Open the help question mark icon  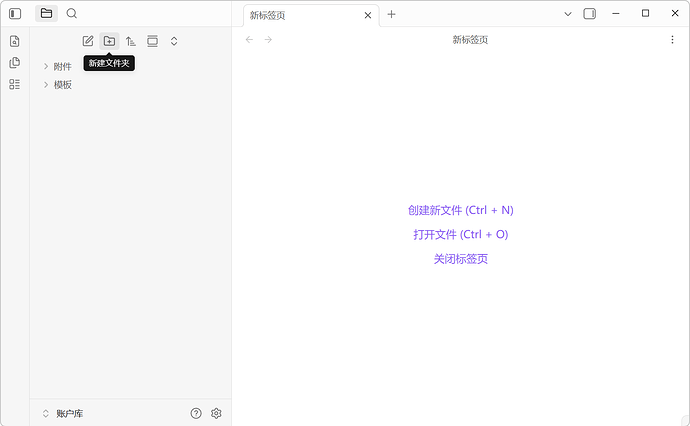[x=196, y=413]
